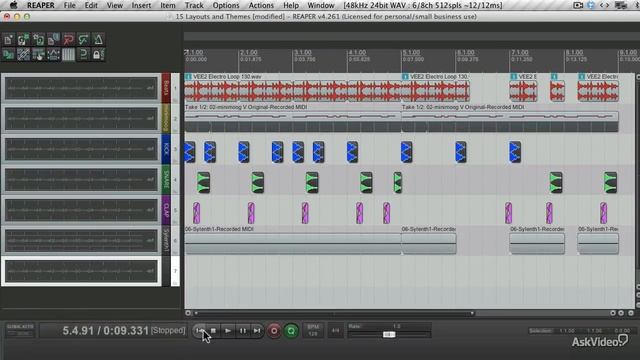Toggle item grouping in the toolbar
Image resolution: width=640 pixels, height=360 pixels.
coord(23,54)
